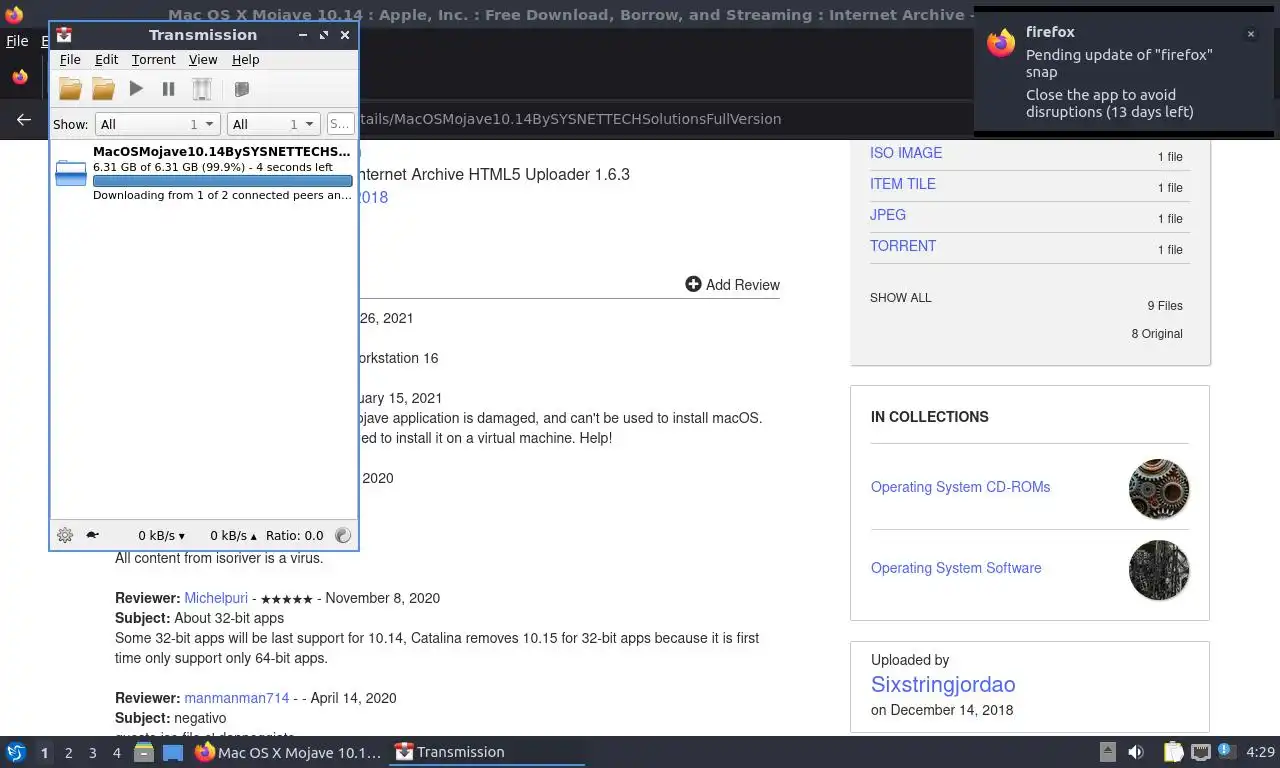This screenshot has width=1280, height=768.
Task: Open a torrent file in Transmission toolbar
Action: (70, 89)
